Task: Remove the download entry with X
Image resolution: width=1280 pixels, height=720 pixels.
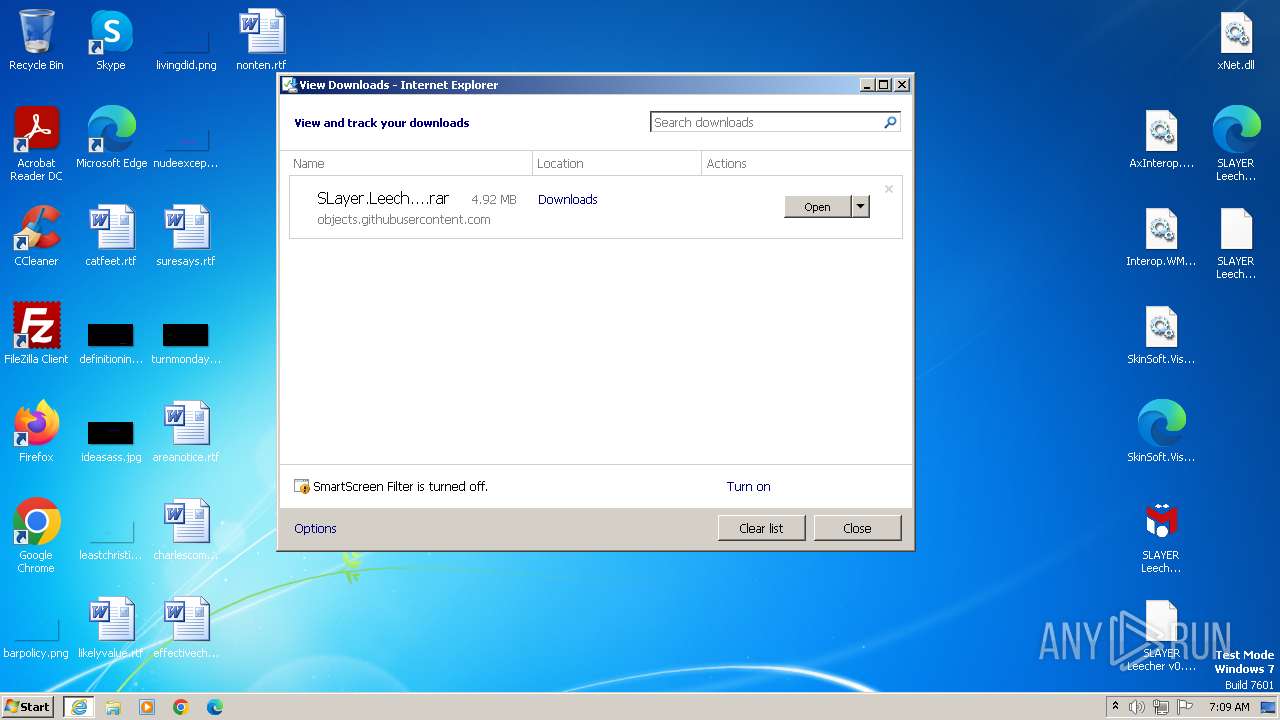Action: click(888, 188)
